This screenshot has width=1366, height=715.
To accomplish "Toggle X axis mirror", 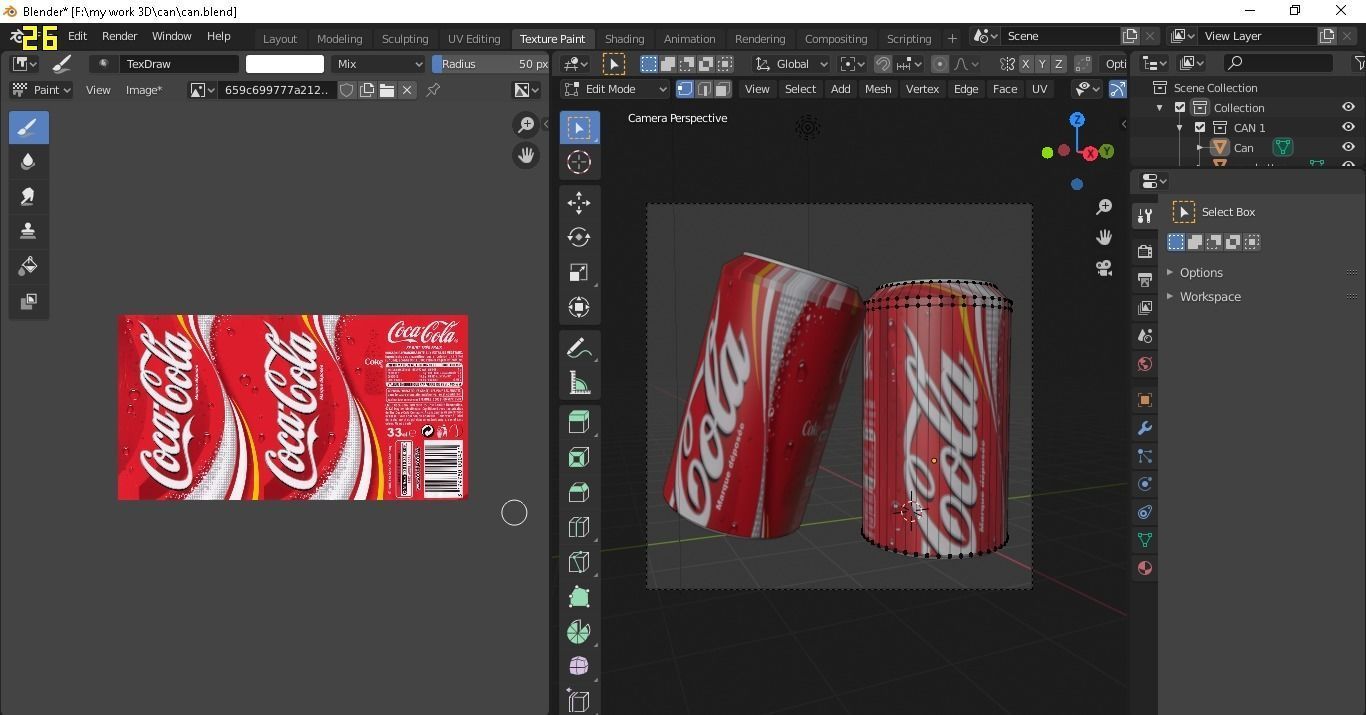I will pyautogui.click(x=1026, y=64).
